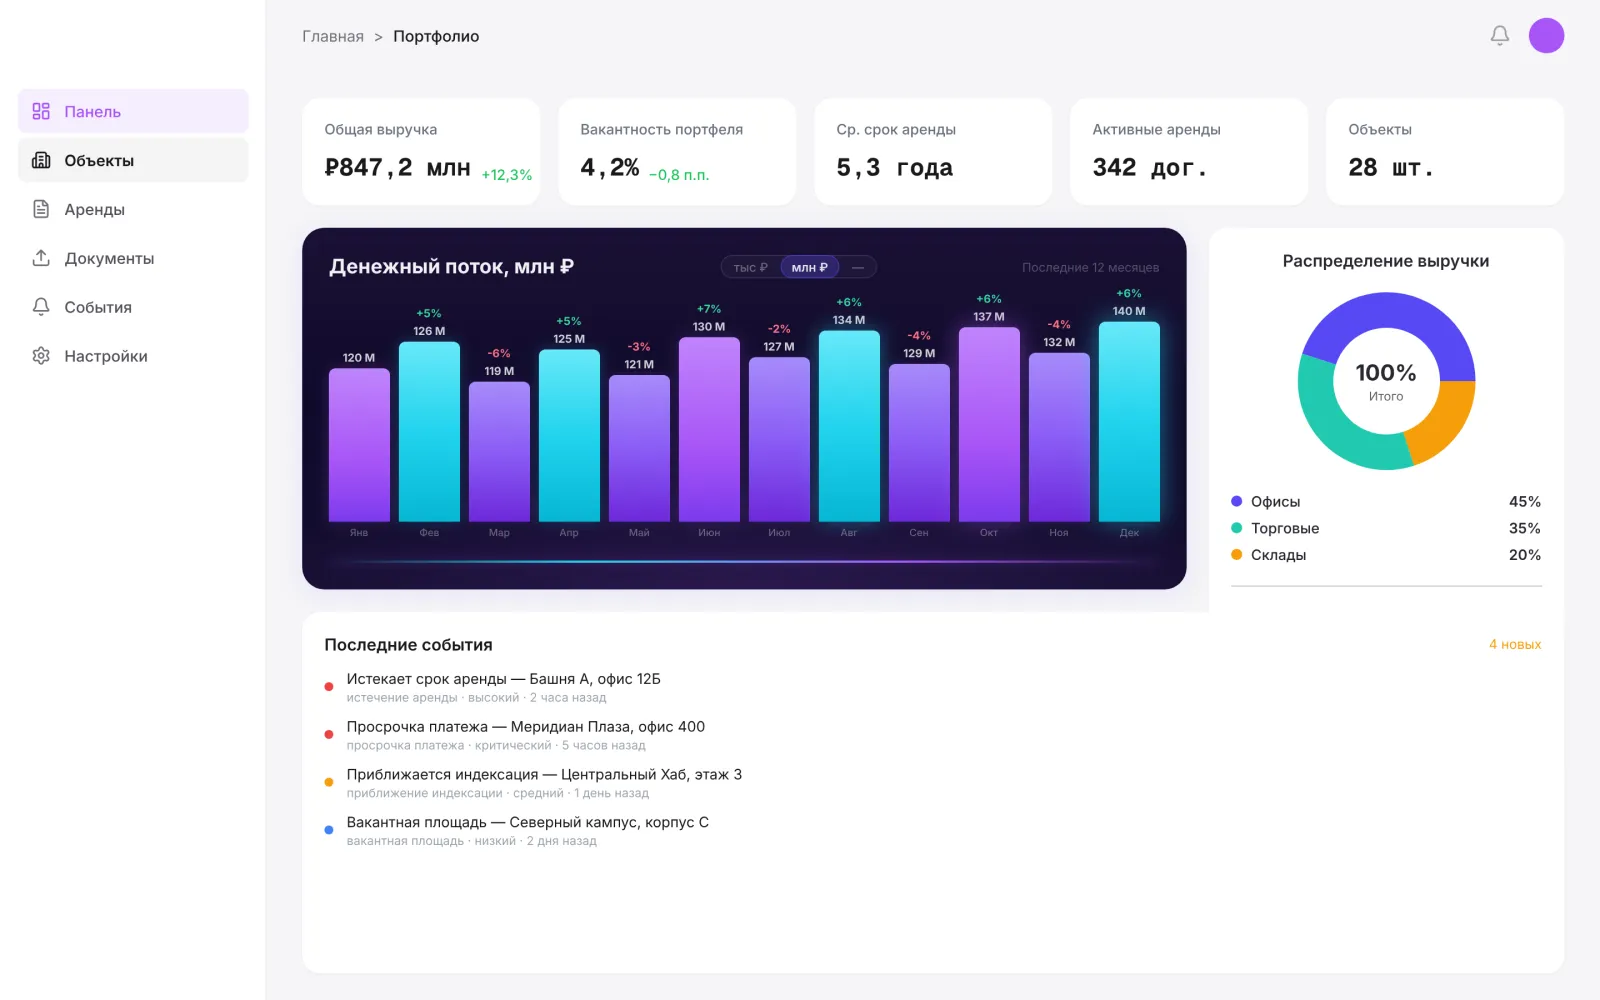Click the 100% Итого donut center

(x=1386, y=381)
